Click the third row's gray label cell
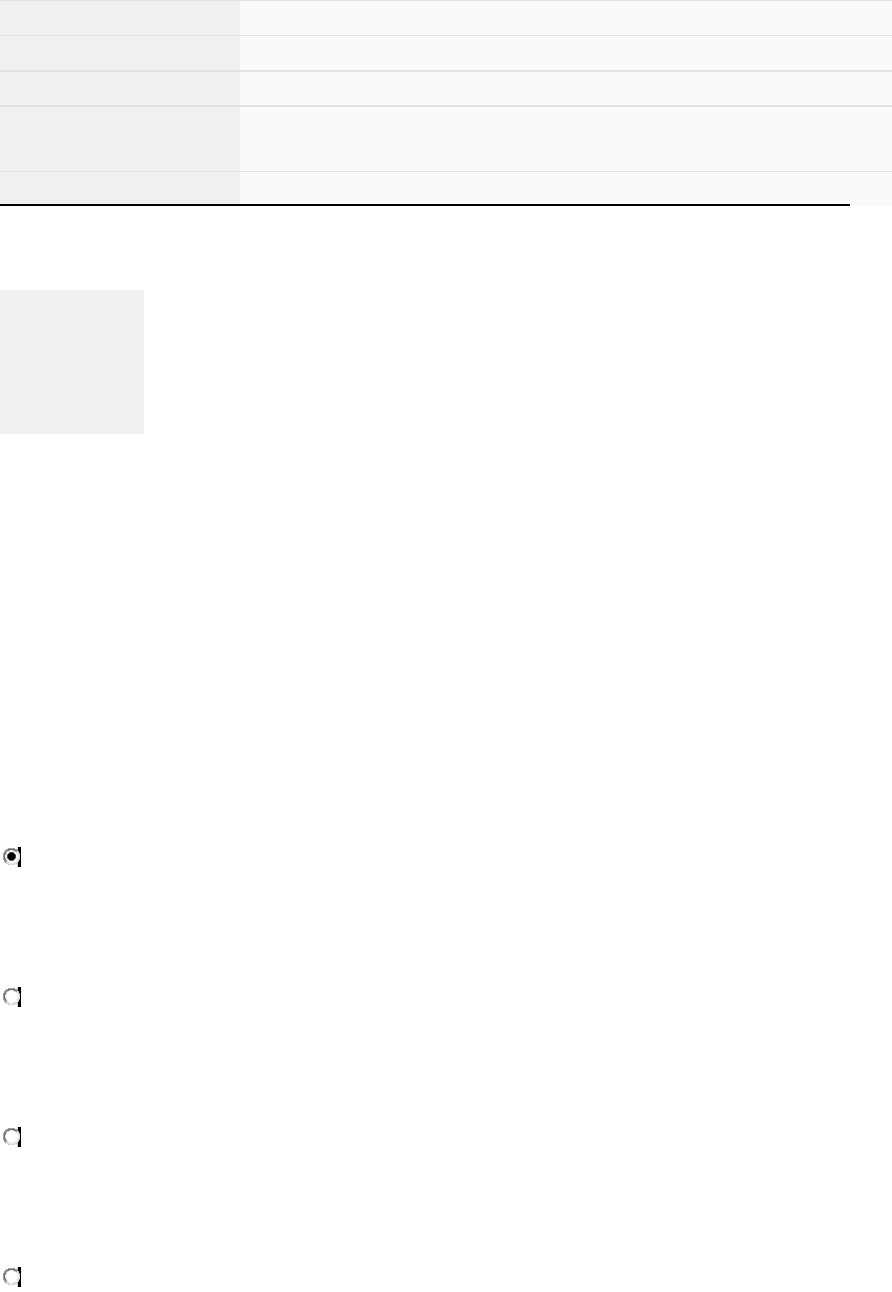 (x=120, y=88)
